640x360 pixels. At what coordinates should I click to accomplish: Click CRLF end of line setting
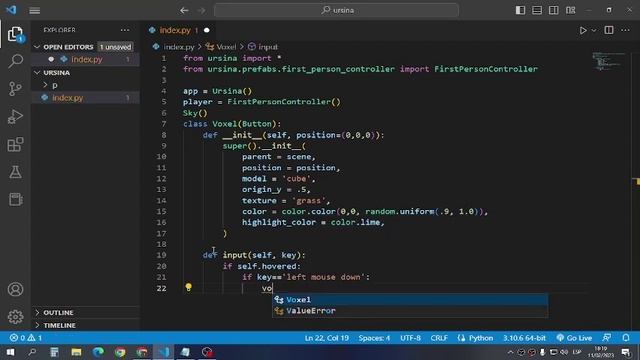pyautogui.click(x=439, y=338)
